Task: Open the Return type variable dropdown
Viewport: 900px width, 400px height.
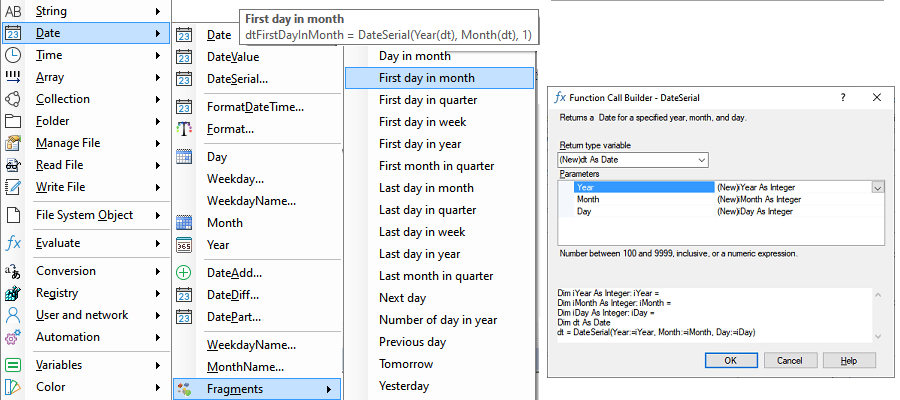Action: (x=700, y=160)
